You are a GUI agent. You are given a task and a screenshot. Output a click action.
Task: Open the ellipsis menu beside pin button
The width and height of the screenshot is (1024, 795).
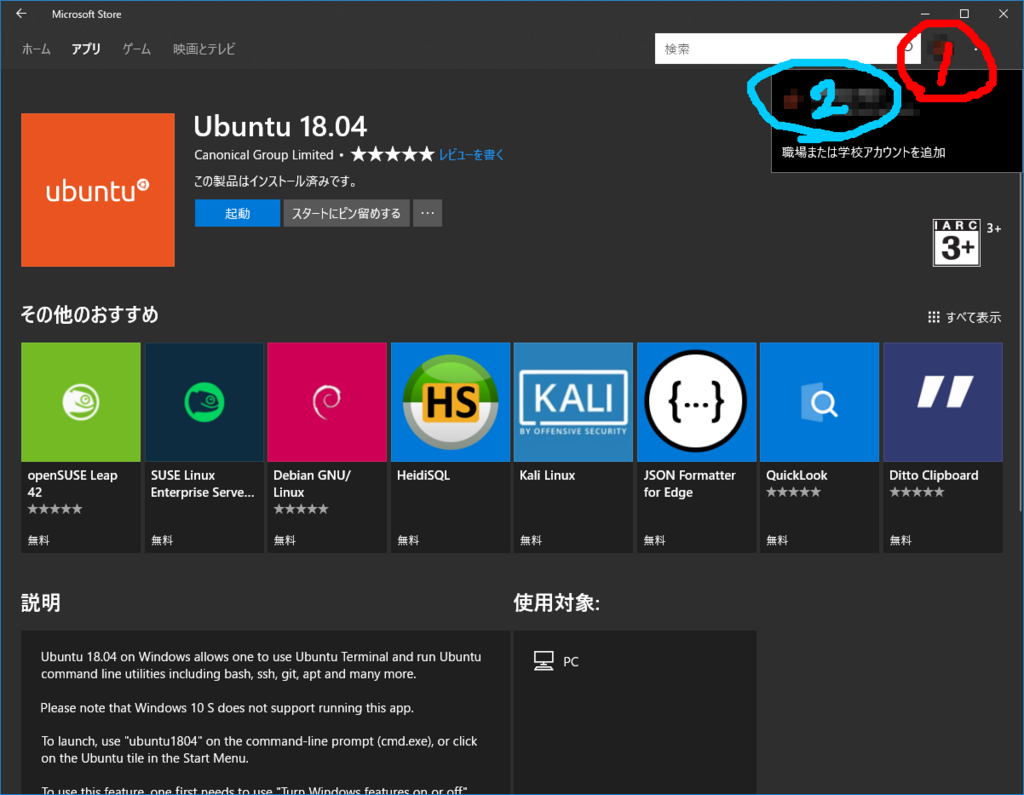coord(428,214)
